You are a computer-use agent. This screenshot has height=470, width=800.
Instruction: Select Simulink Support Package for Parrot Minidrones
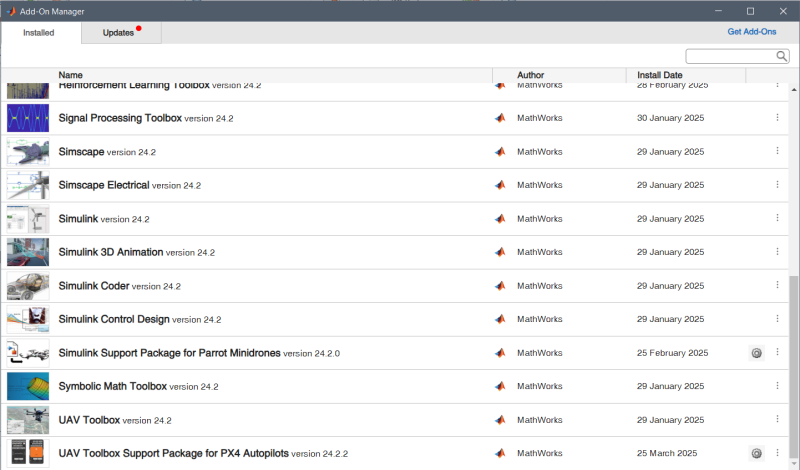point(169,353)
